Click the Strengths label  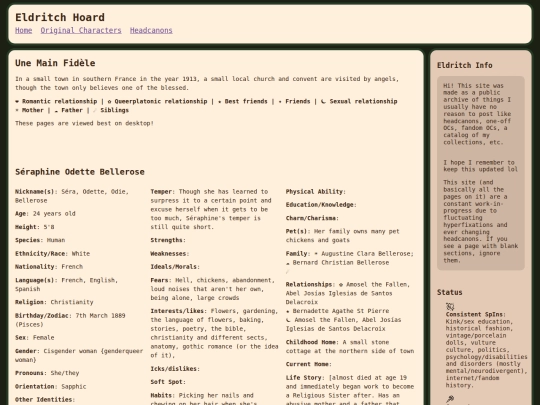(168, 240)
